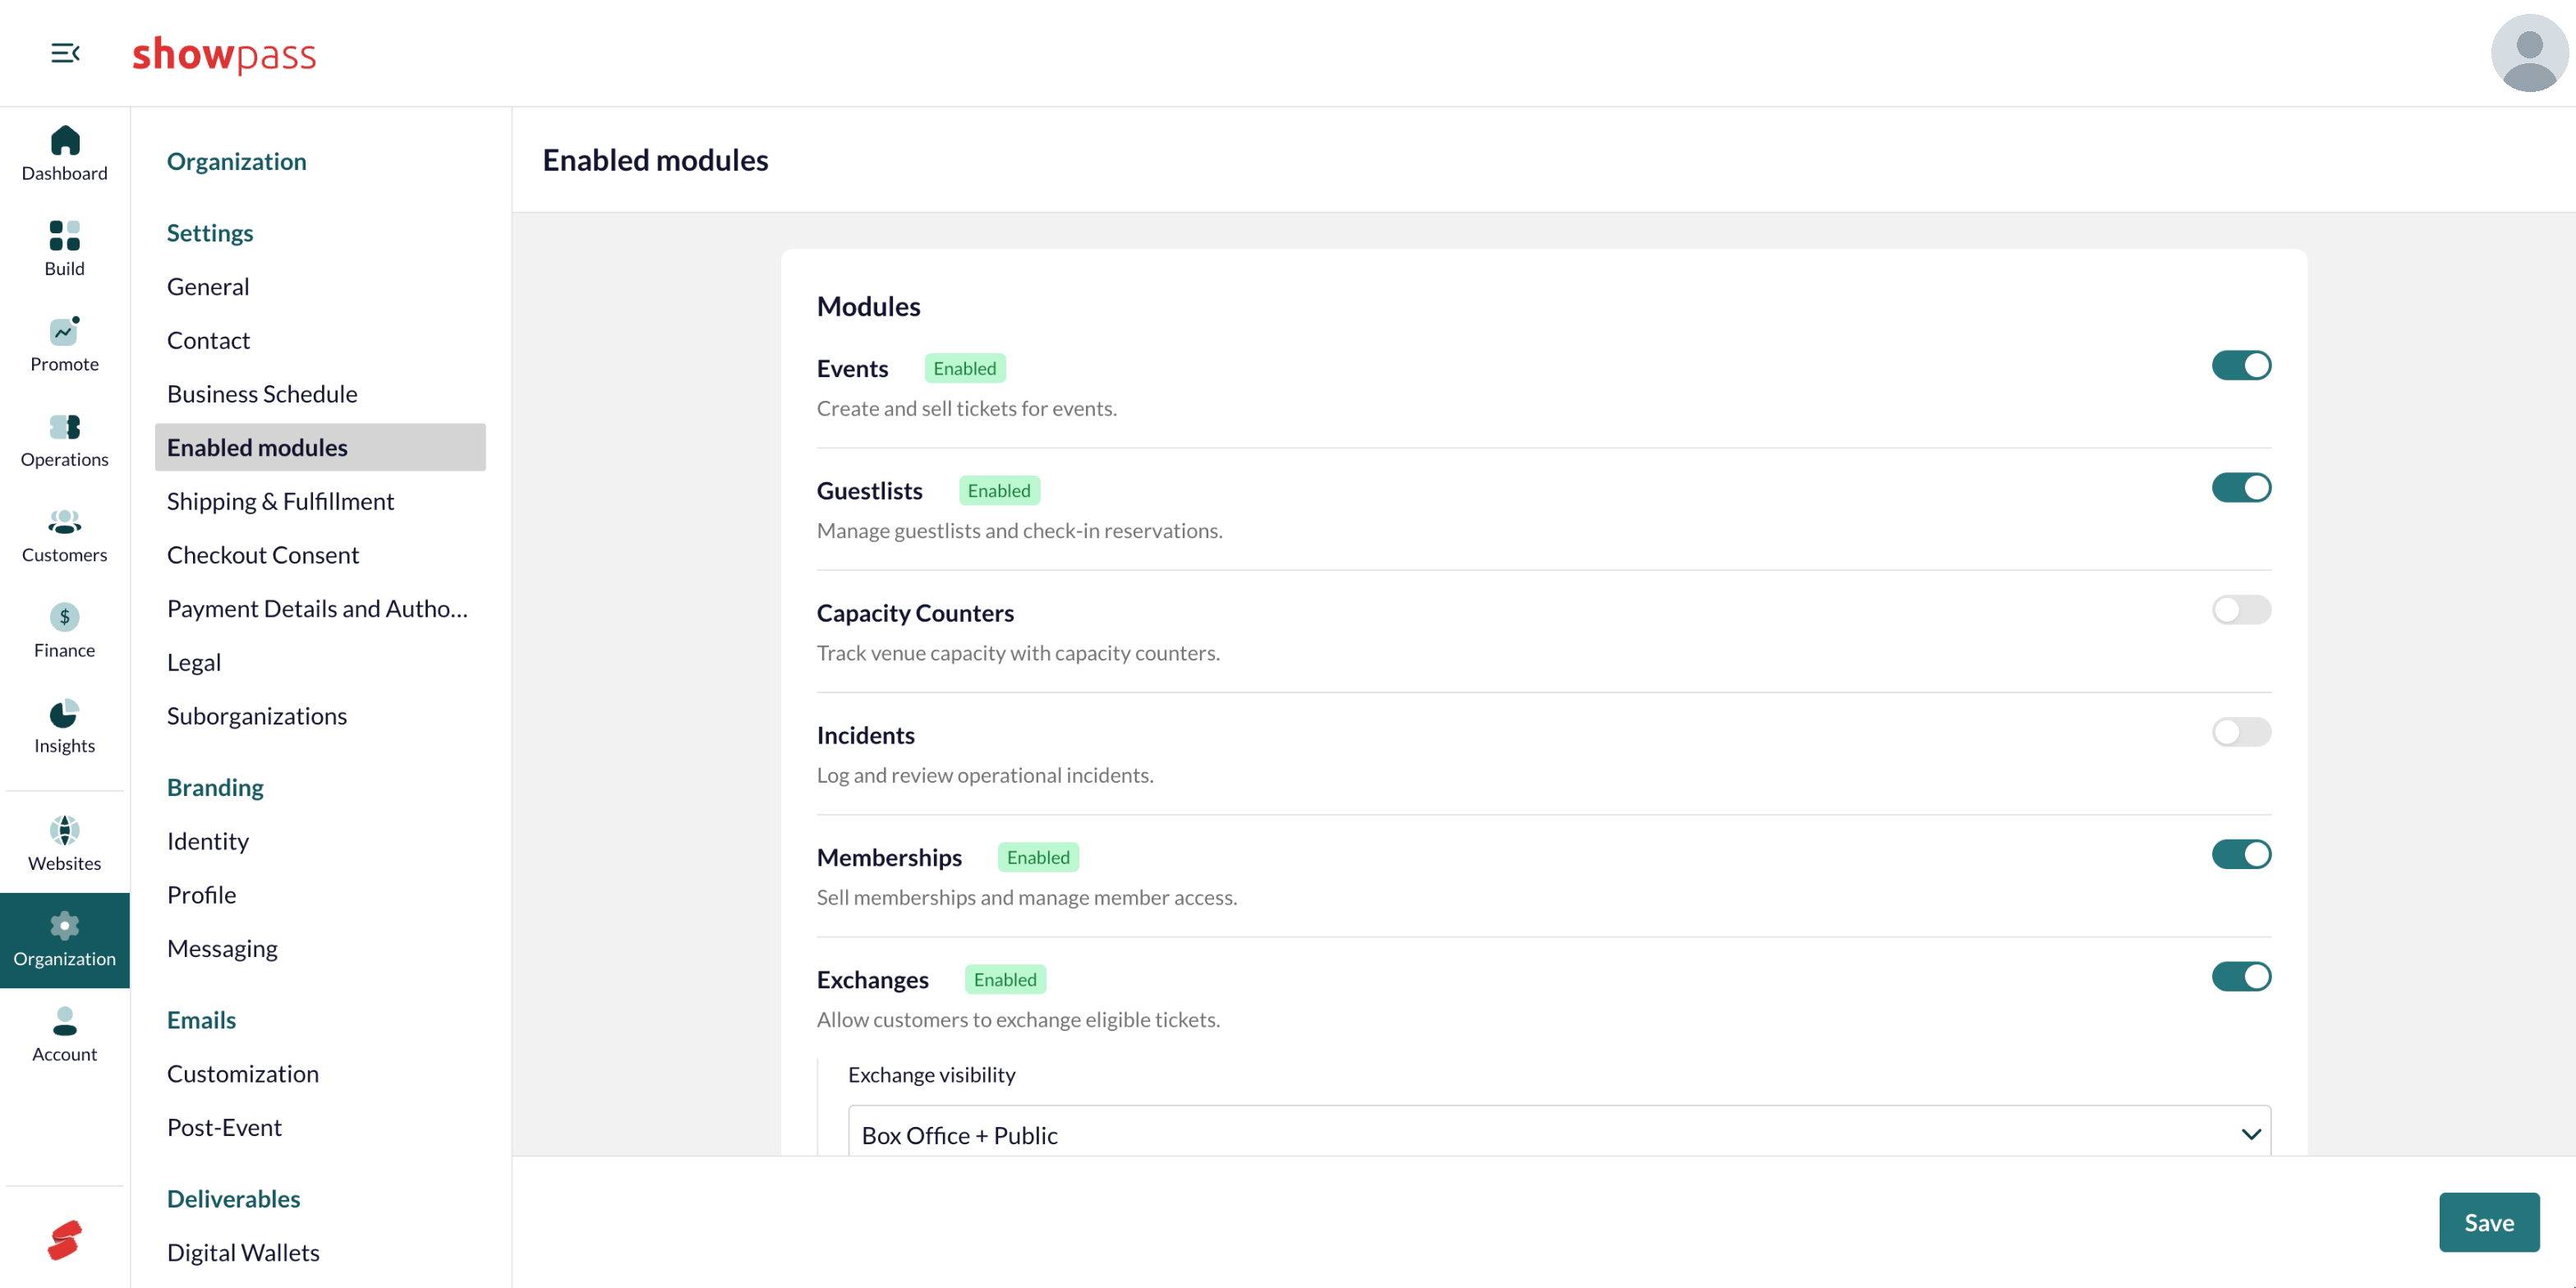Click the Showpass logo

tap(224, 54)
